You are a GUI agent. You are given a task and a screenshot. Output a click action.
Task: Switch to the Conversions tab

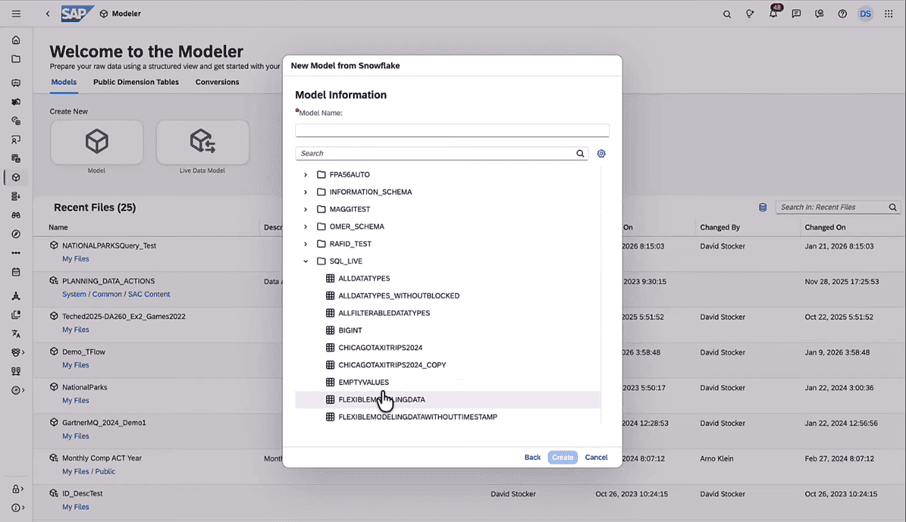(x=217, y=82)
